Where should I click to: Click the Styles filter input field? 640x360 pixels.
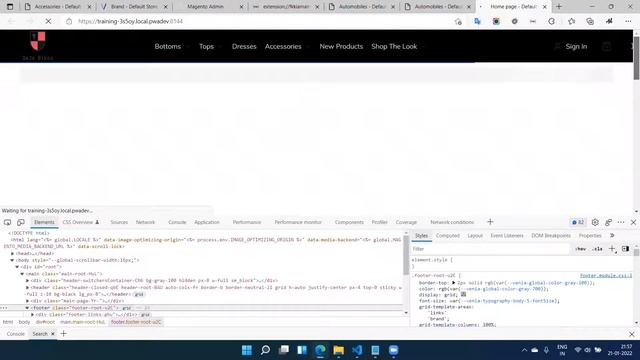(x=490, y=249)
